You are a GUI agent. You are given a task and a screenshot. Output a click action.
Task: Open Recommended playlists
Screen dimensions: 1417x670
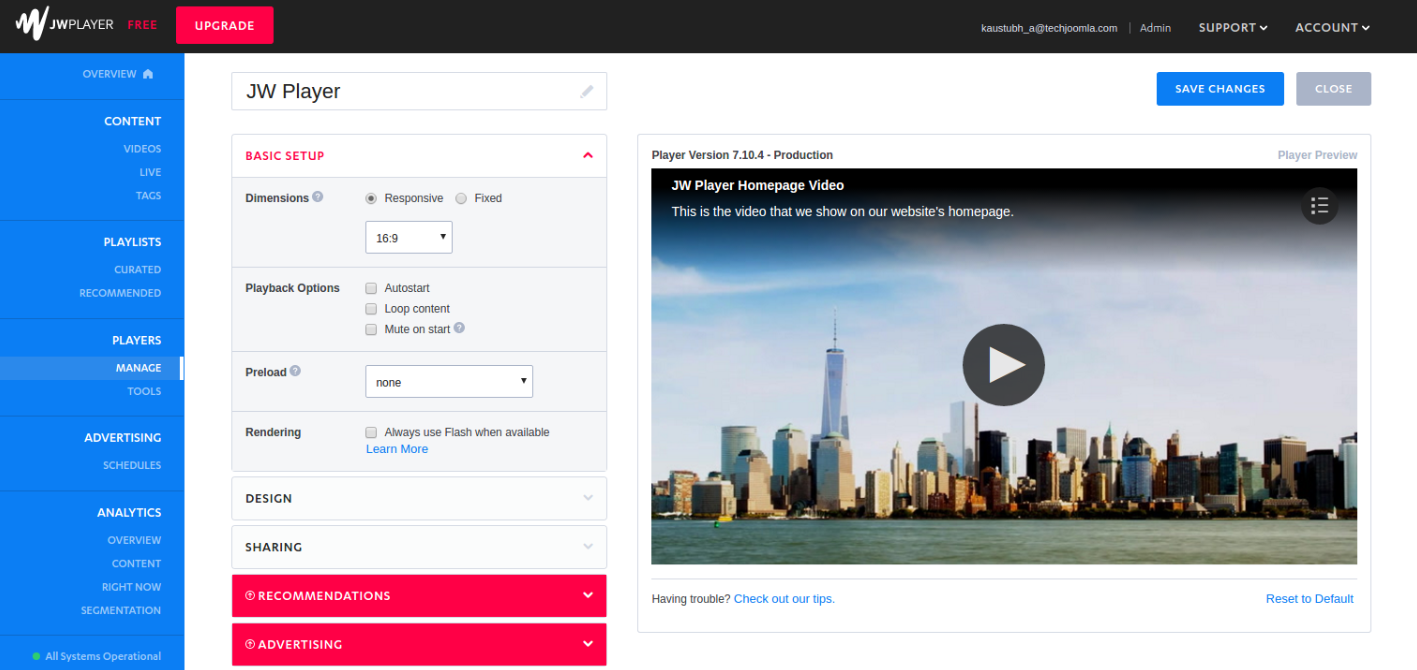(x=120, y=293)
